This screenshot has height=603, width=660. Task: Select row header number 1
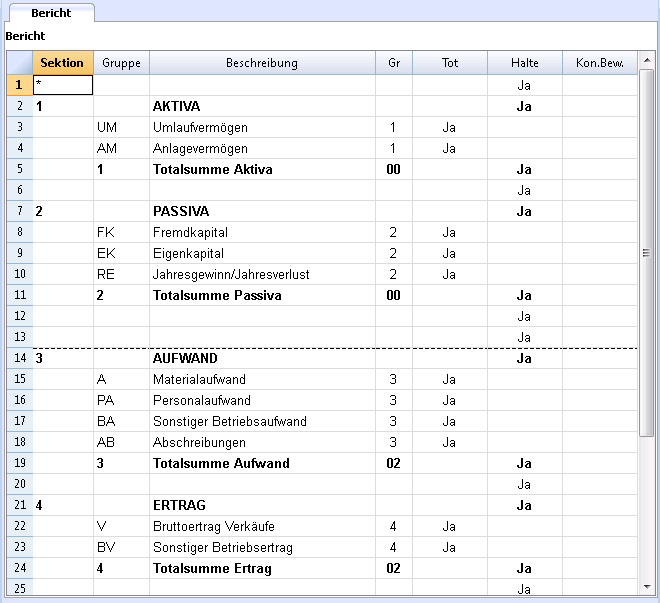pyautogui.click(x=19, y=85)
